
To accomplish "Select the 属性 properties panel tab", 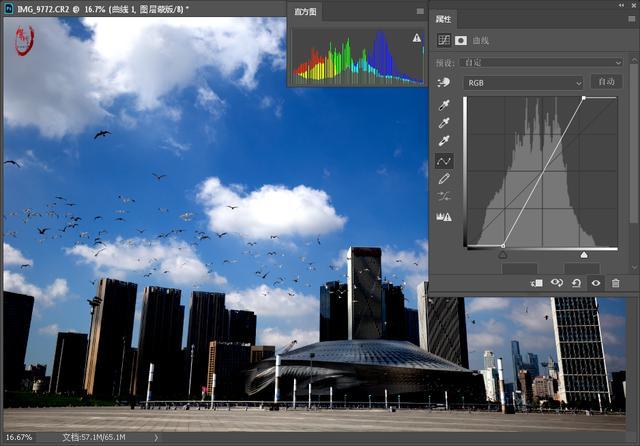I will pyautogui.click(x=443, y=19).
